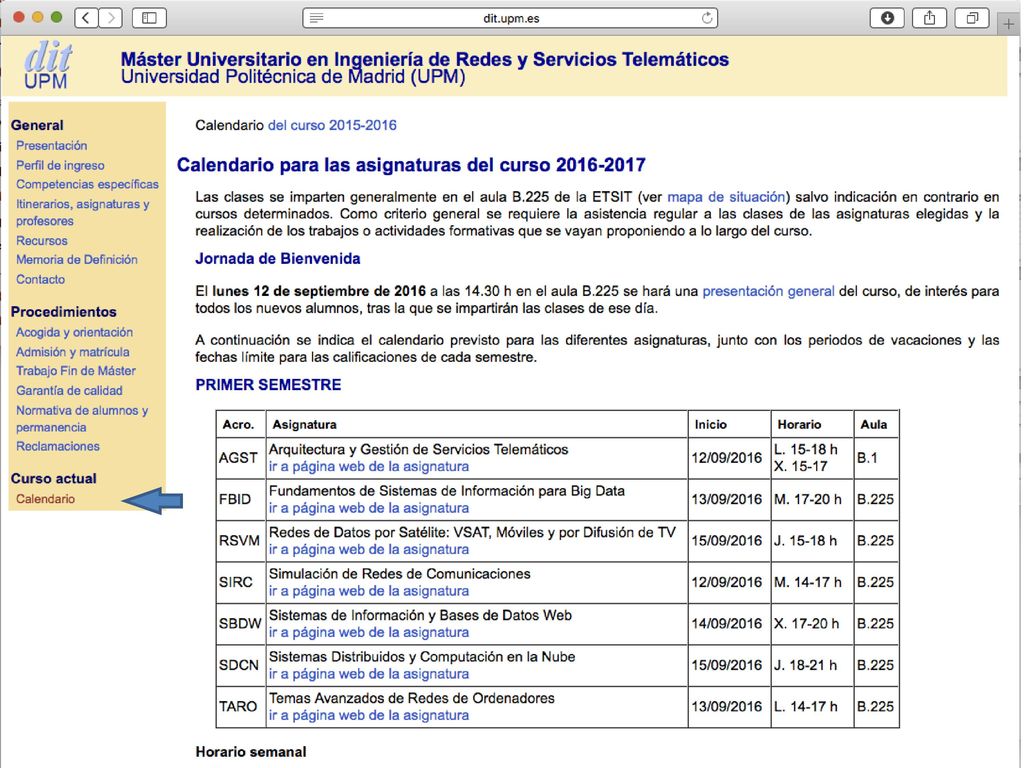Viewport: 1024px width, 768px height.
Task: Click the dit UPM logo
Action: 47,65
